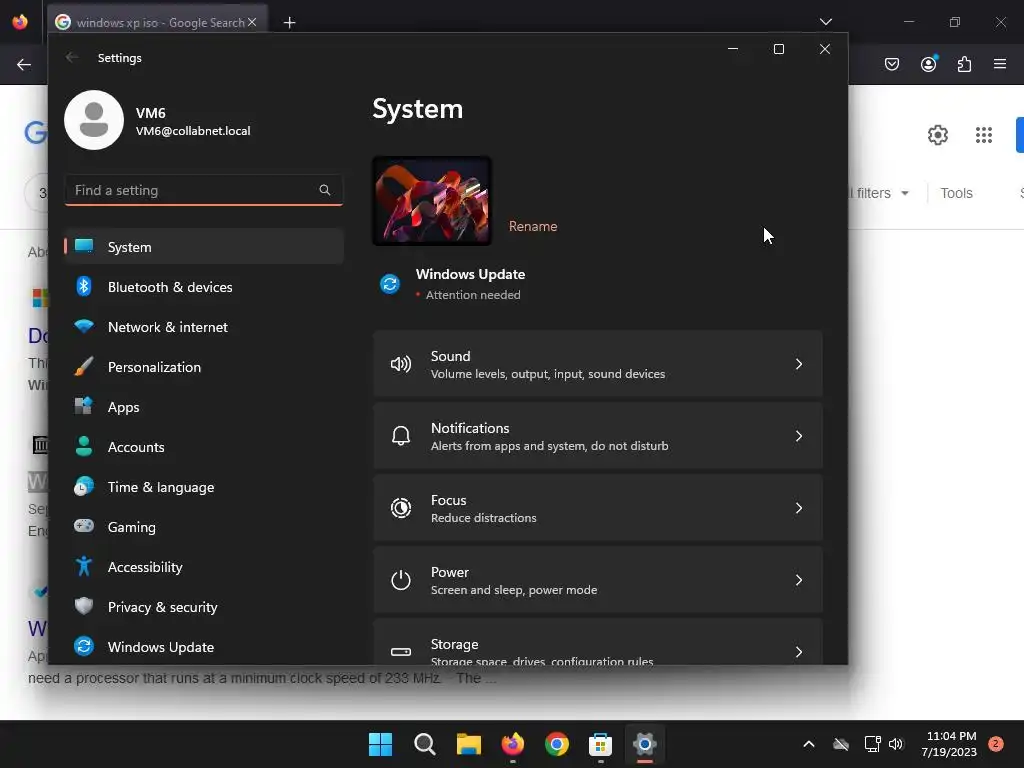The height and width of the screenshot is (768, 1024).
Task: Click the Windows Update sync icon in header
Action: 390,284
